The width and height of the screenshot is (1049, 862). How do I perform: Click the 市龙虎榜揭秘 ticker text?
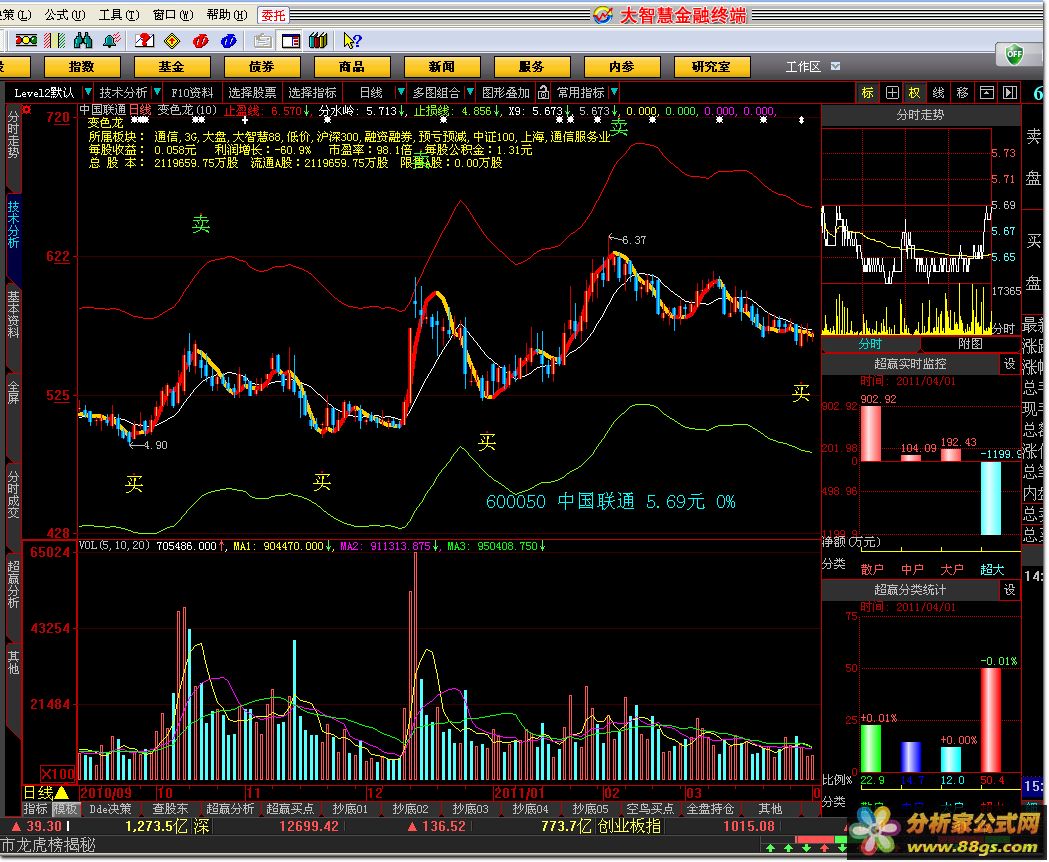pos(47,845)
